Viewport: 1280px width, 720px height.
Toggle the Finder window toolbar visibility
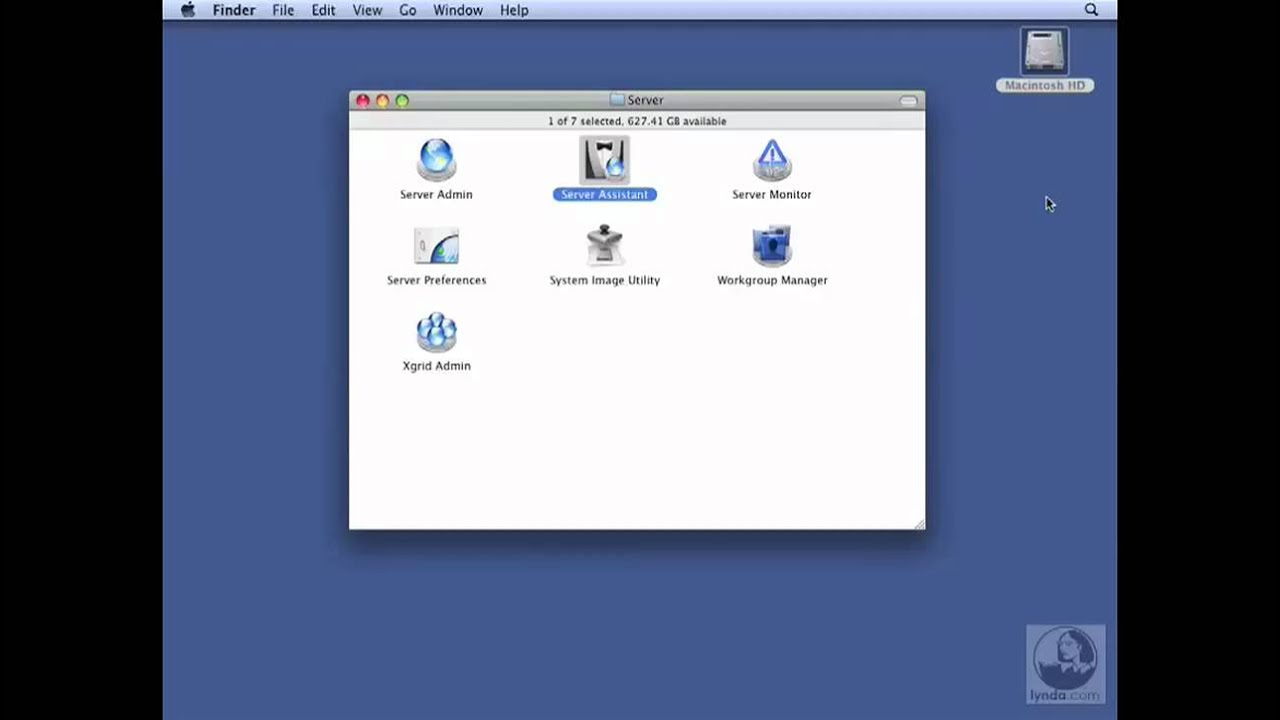(x=908, y=100)
